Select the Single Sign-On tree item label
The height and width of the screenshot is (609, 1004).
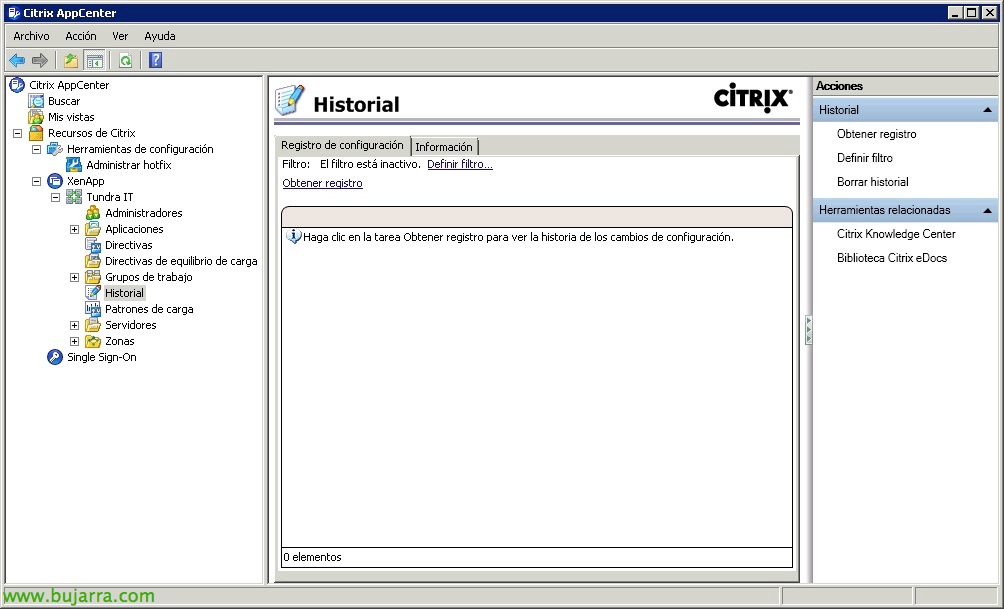pos(102,357)
